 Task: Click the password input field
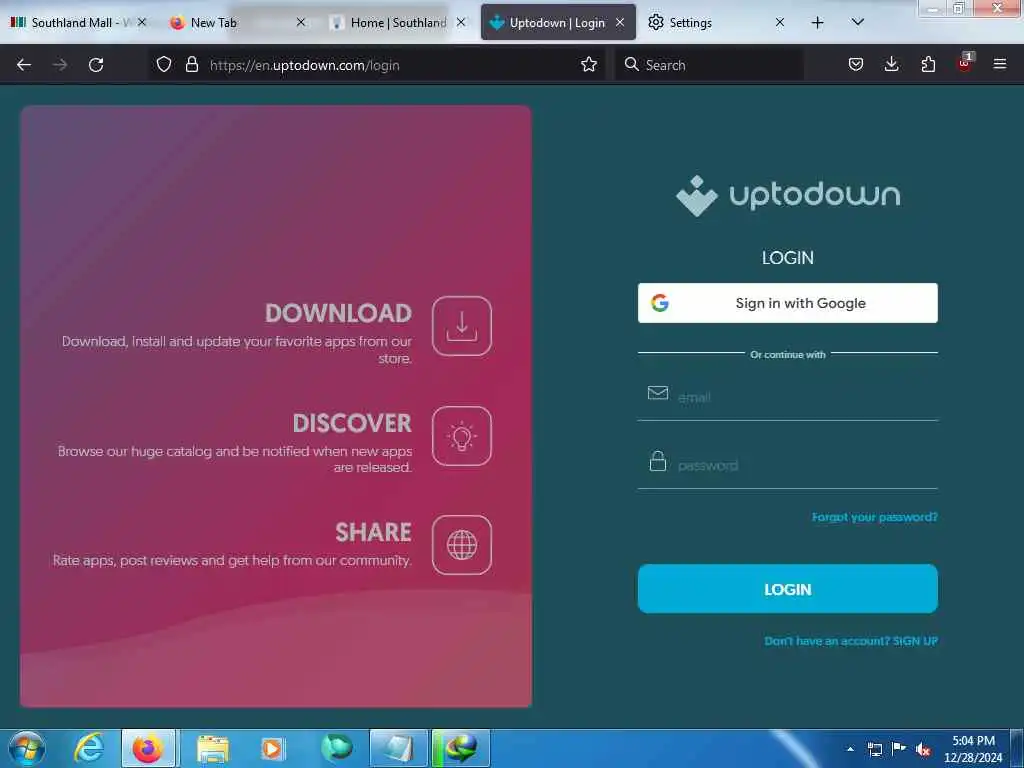click(x=788, y=465)
